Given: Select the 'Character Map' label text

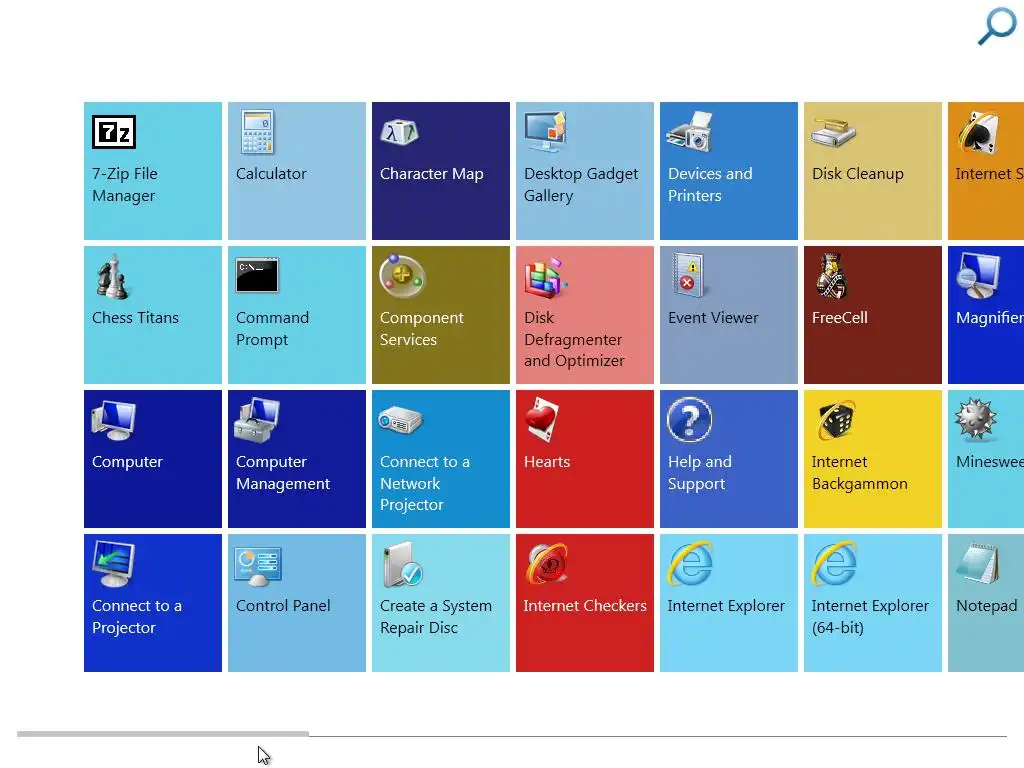Looking at the screenshot, I should coord(432,174).
